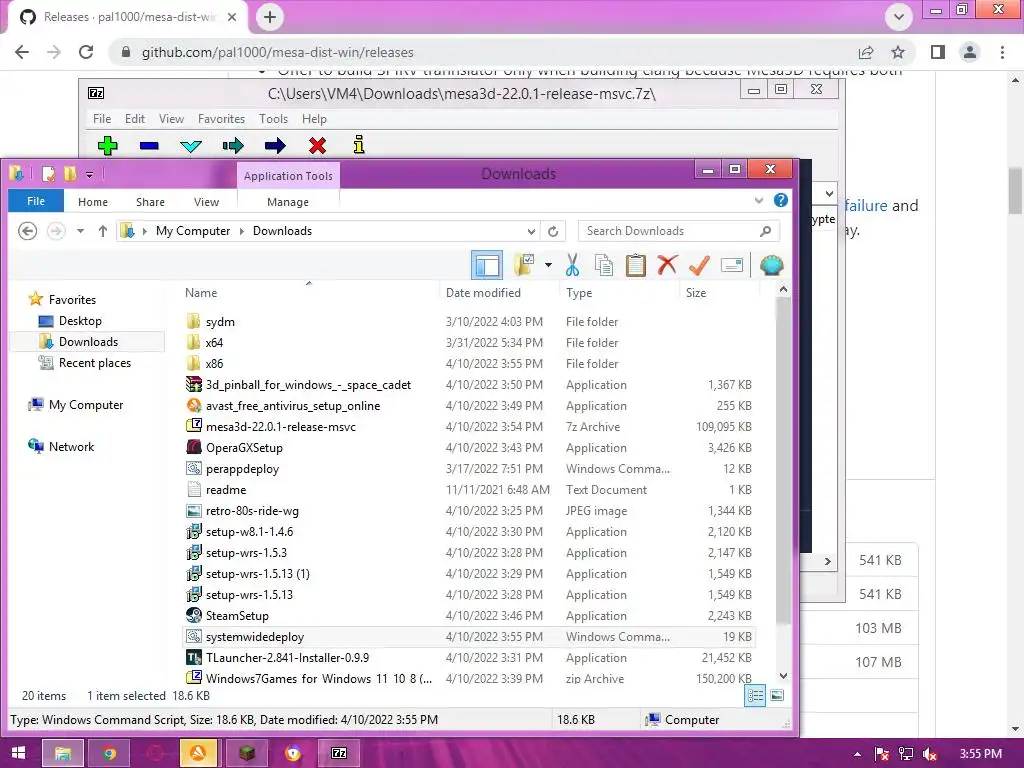Viewport: 1024px width, 768px height.
Task: Click the file list scroll up arrow
Action: [x=783, y=289]
